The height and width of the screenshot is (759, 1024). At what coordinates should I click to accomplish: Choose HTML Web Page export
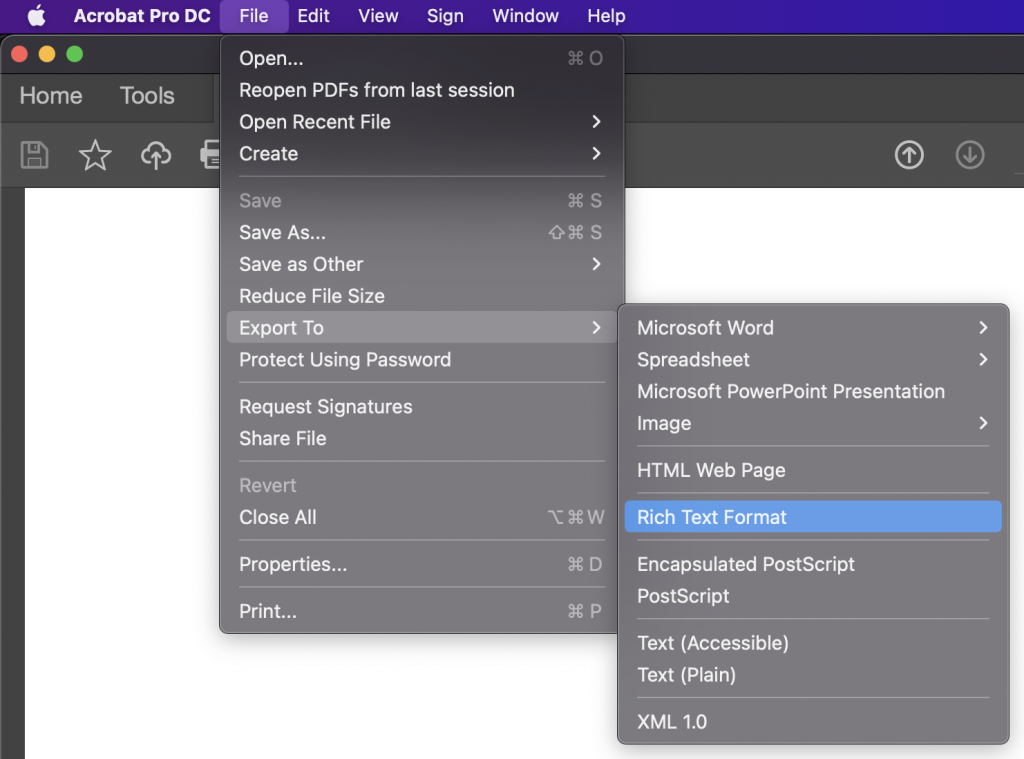pos(711,471)
